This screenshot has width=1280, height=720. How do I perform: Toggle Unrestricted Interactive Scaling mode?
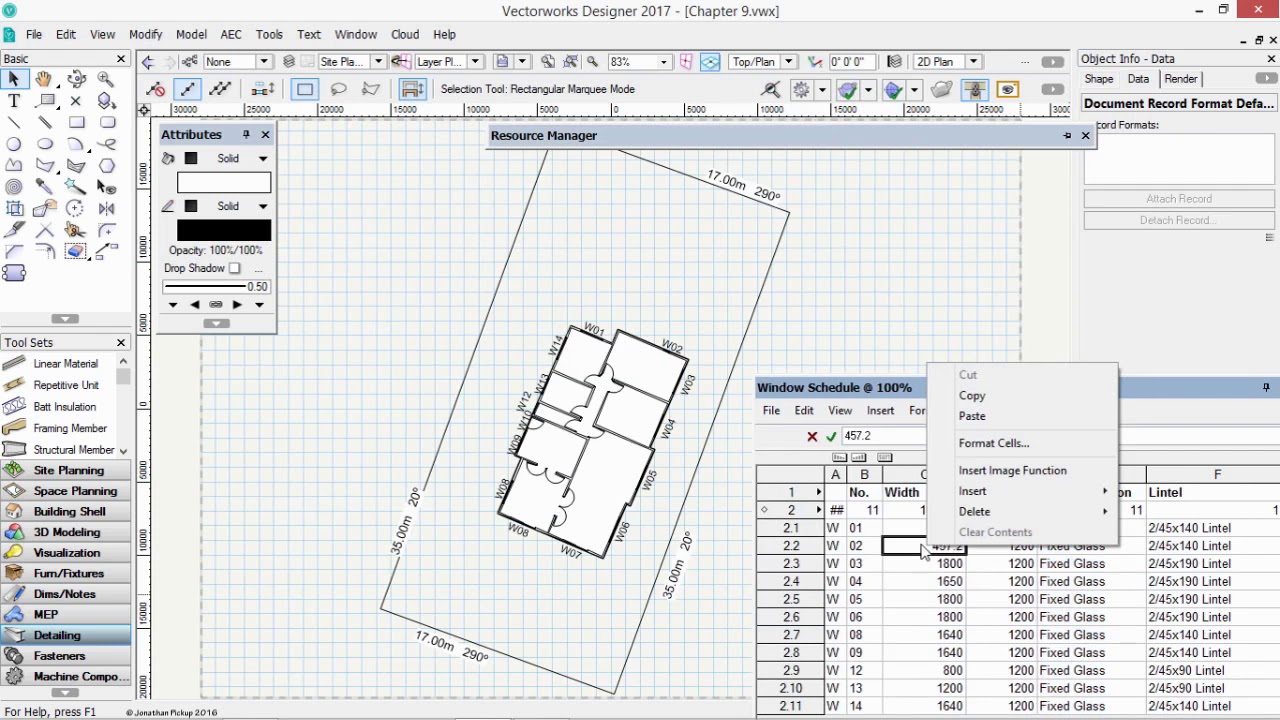(x=220, y=89)
